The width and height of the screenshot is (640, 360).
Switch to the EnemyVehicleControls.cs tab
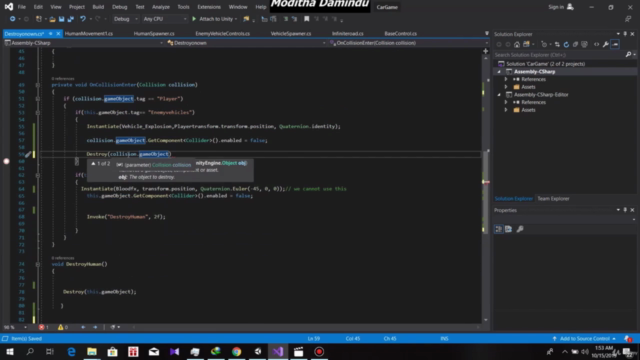pos(222,33)
